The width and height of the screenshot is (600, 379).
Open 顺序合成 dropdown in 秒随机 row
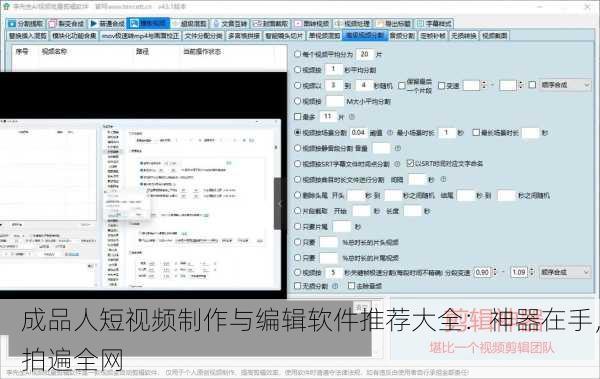565,85
